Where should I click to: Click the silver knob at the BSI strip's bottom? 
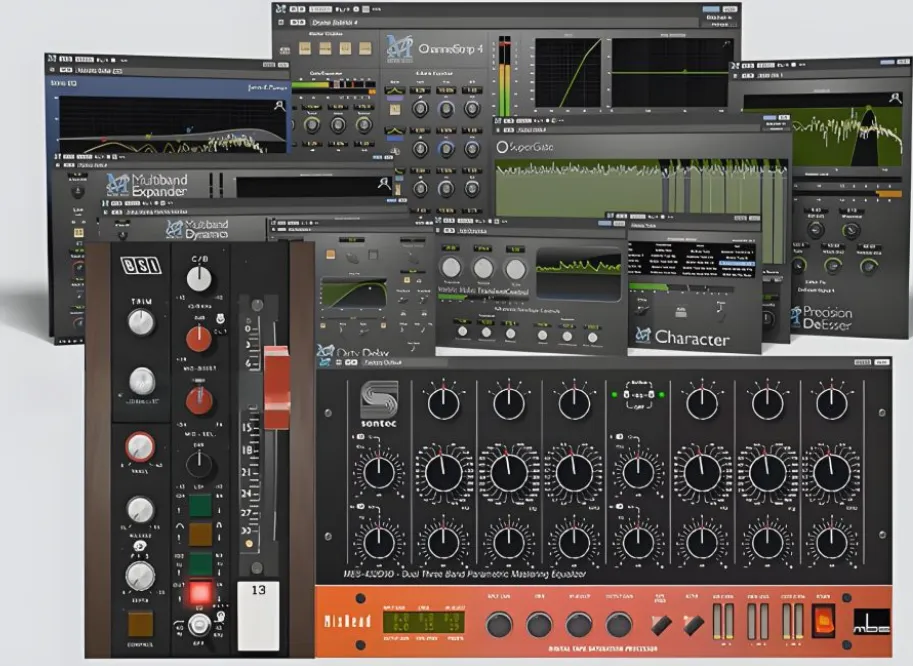tap(200, 625)
